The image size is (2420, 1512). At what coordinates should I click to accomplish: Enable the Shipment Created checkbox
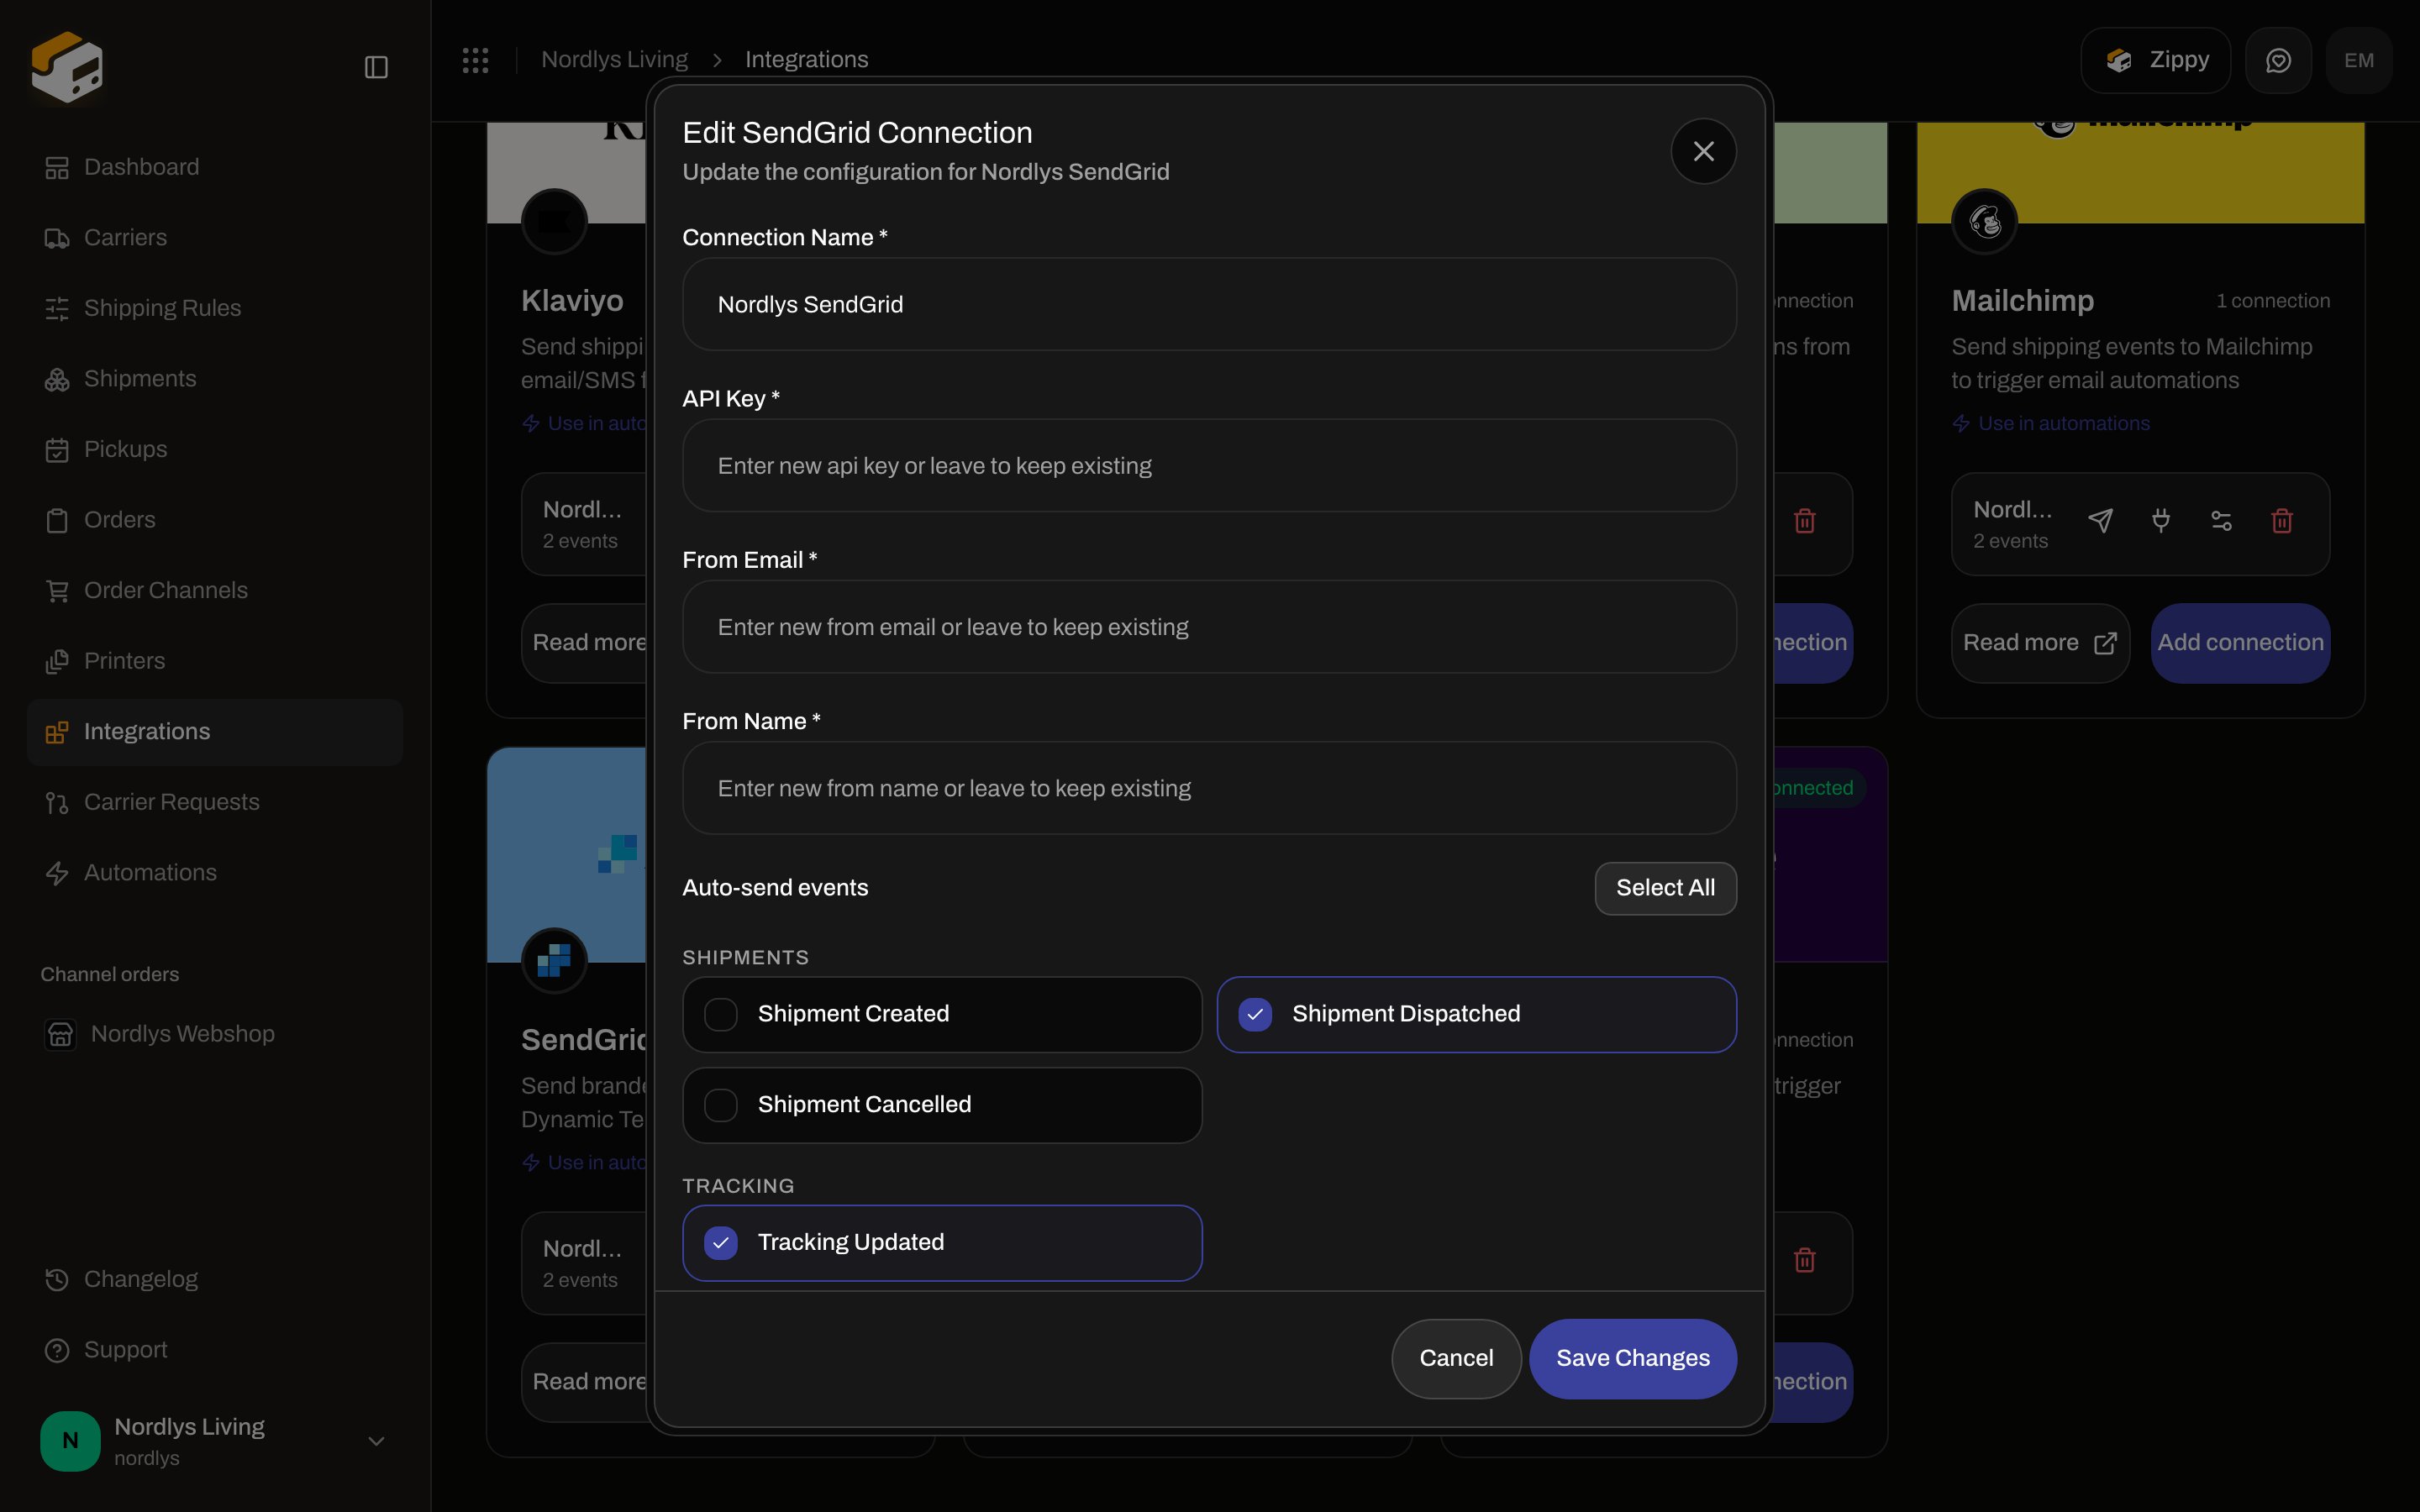721,1014
